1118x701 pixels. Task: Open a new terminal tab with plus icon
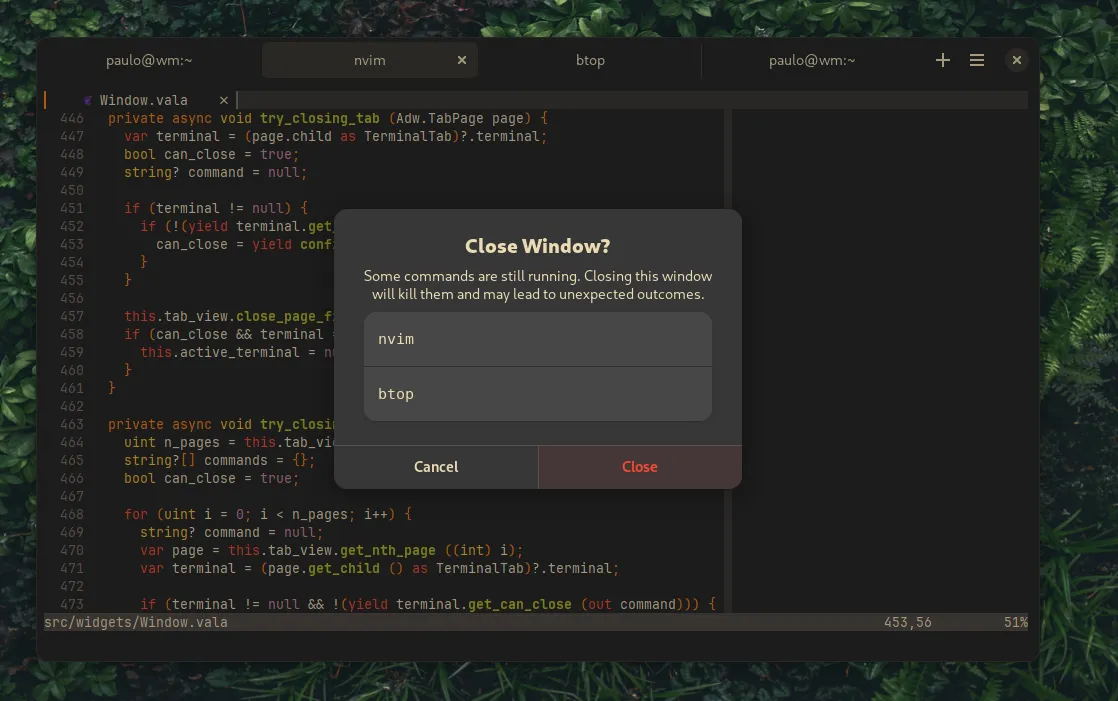coord(942,61)
